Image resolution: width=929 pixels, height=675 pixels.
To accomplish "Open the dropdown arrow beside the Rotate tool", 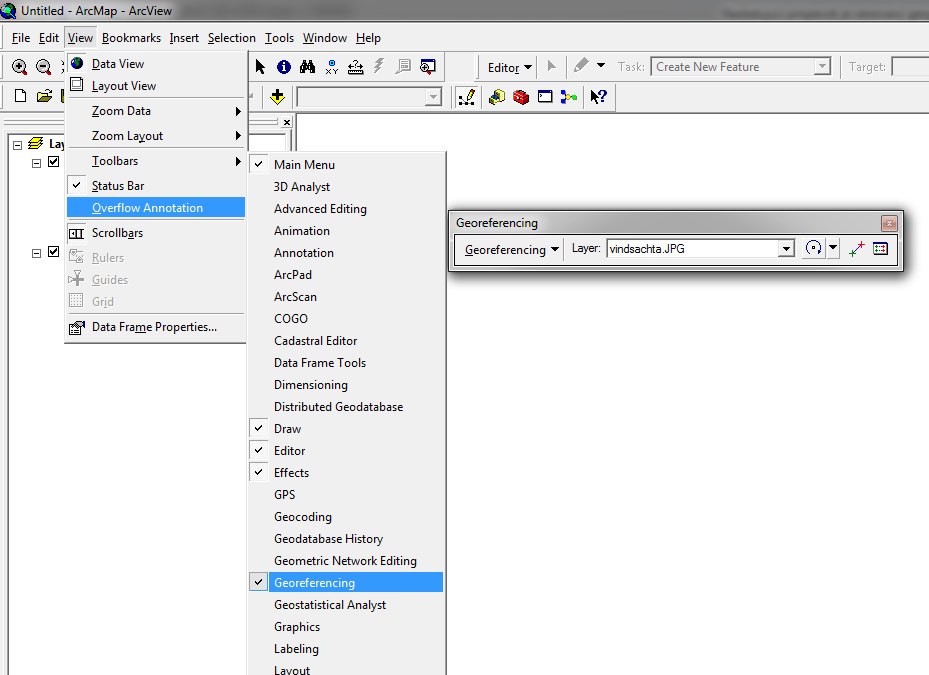I will (833, 248).
